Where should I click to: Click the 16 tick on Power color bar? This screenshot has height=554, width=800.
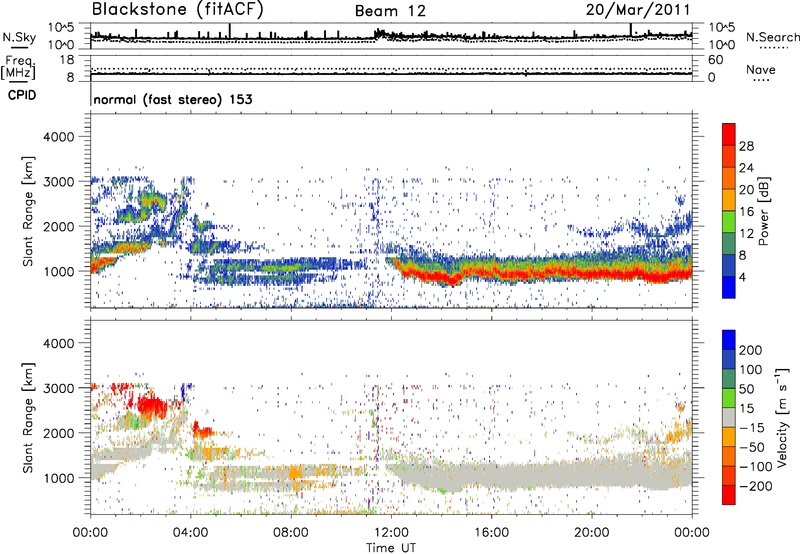point(746,212)
